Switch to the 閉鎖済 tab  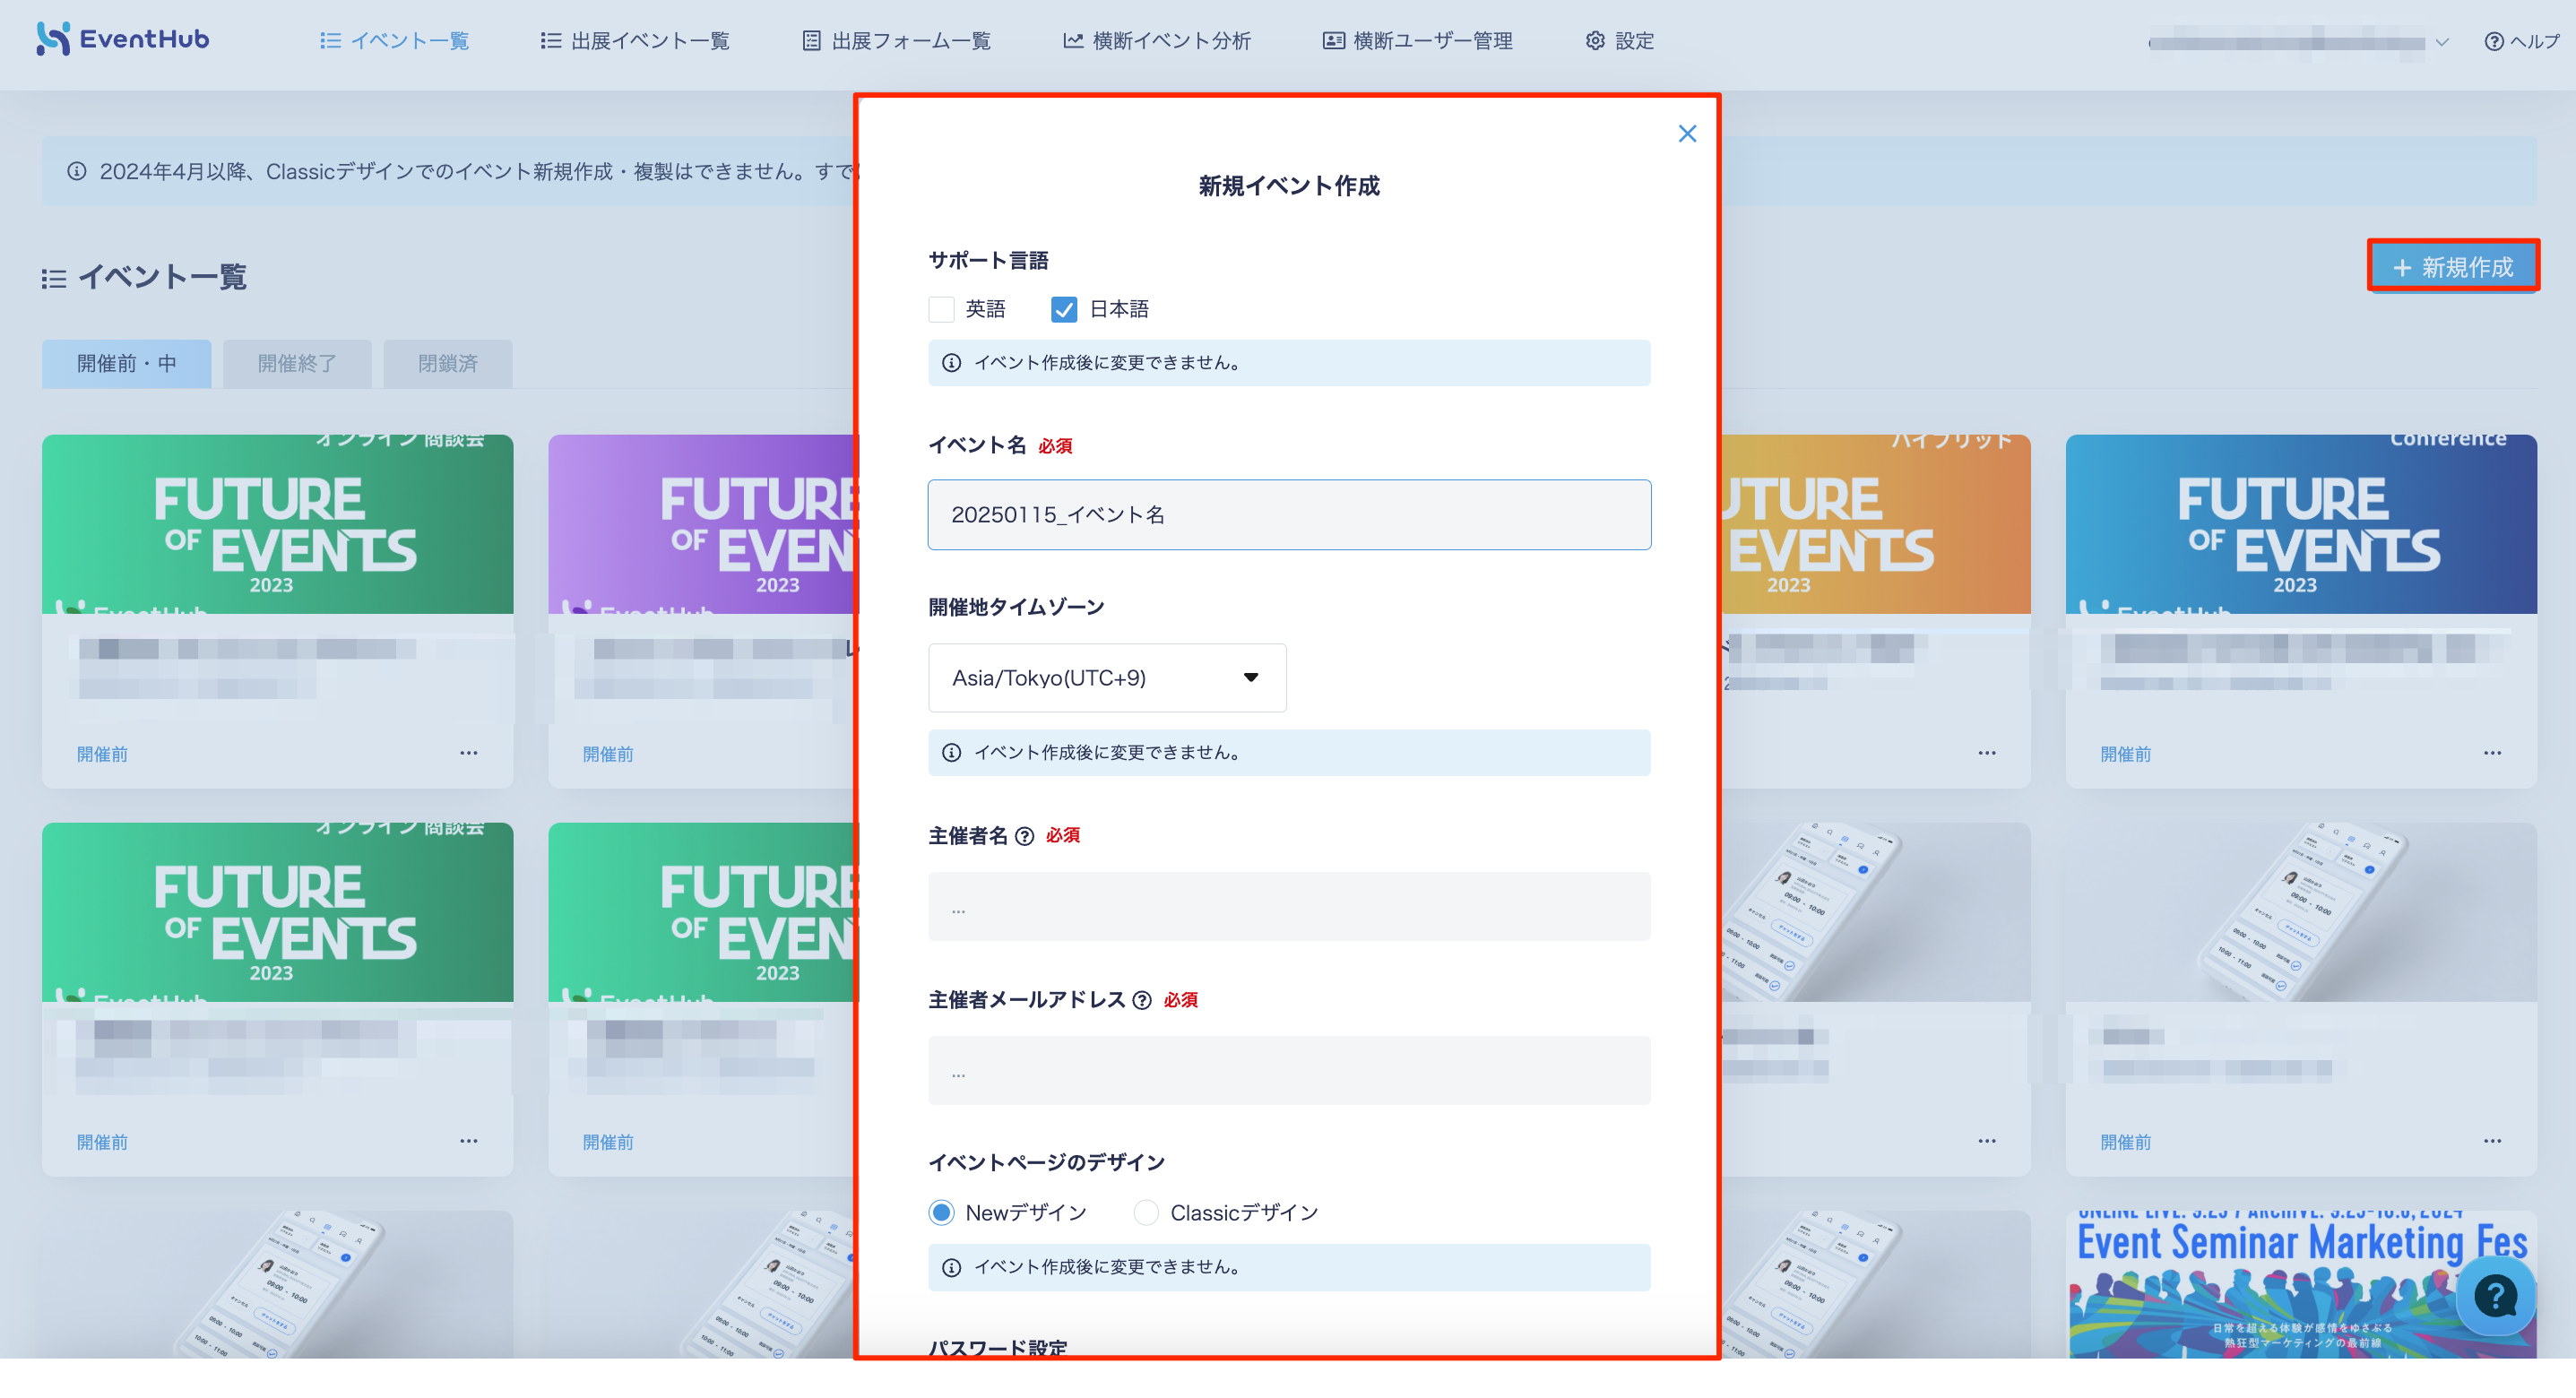click(x=447, y=364)
